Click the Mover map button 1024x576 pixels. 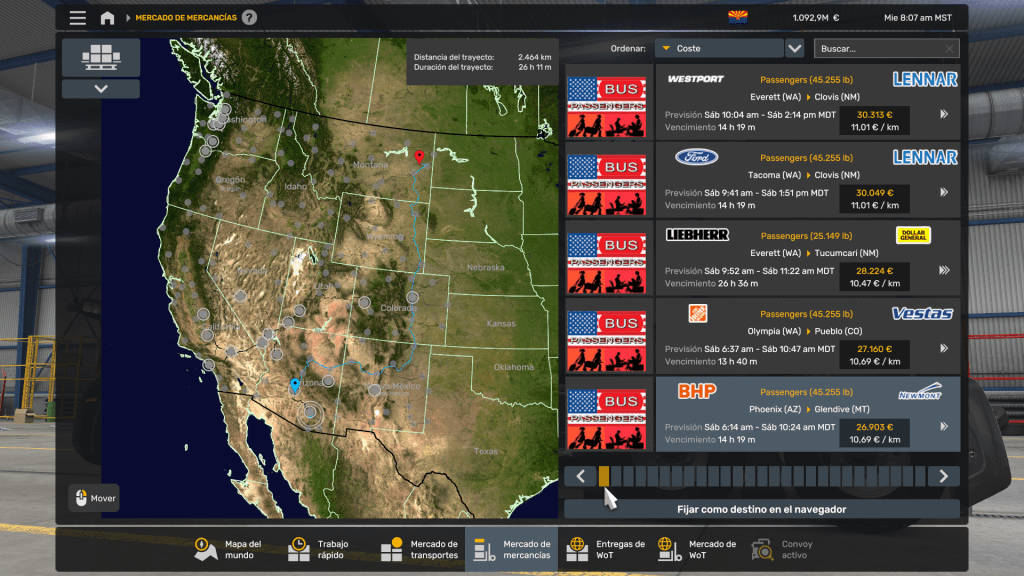pos(94,498)
